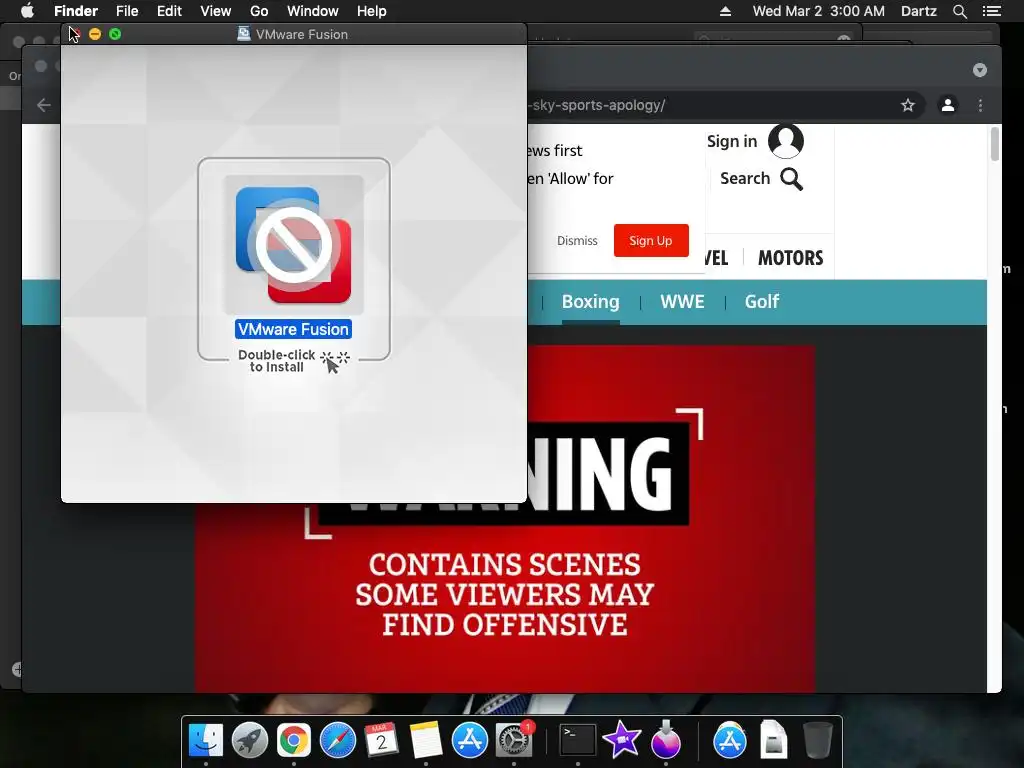Open the Window menu

click(312, 11)
